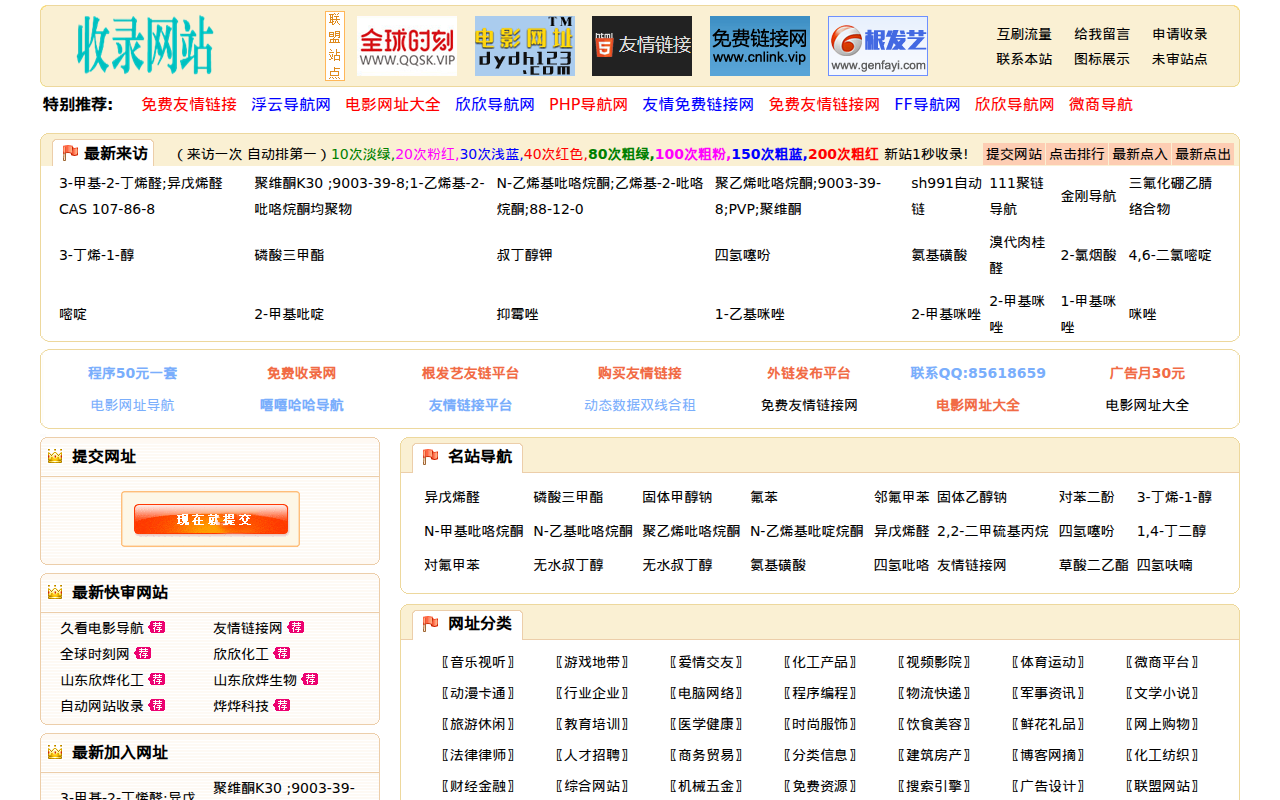This screenshot has width=1280, height=800.
Task: Click the flag icon beside 网址分类
Action: coord(430,624)
